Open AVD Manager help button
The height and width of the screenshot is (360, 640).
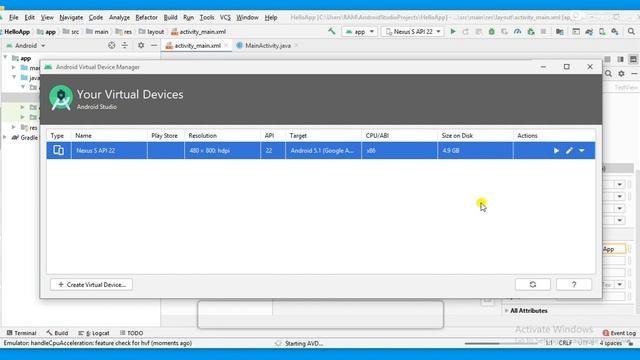point(574,284)
